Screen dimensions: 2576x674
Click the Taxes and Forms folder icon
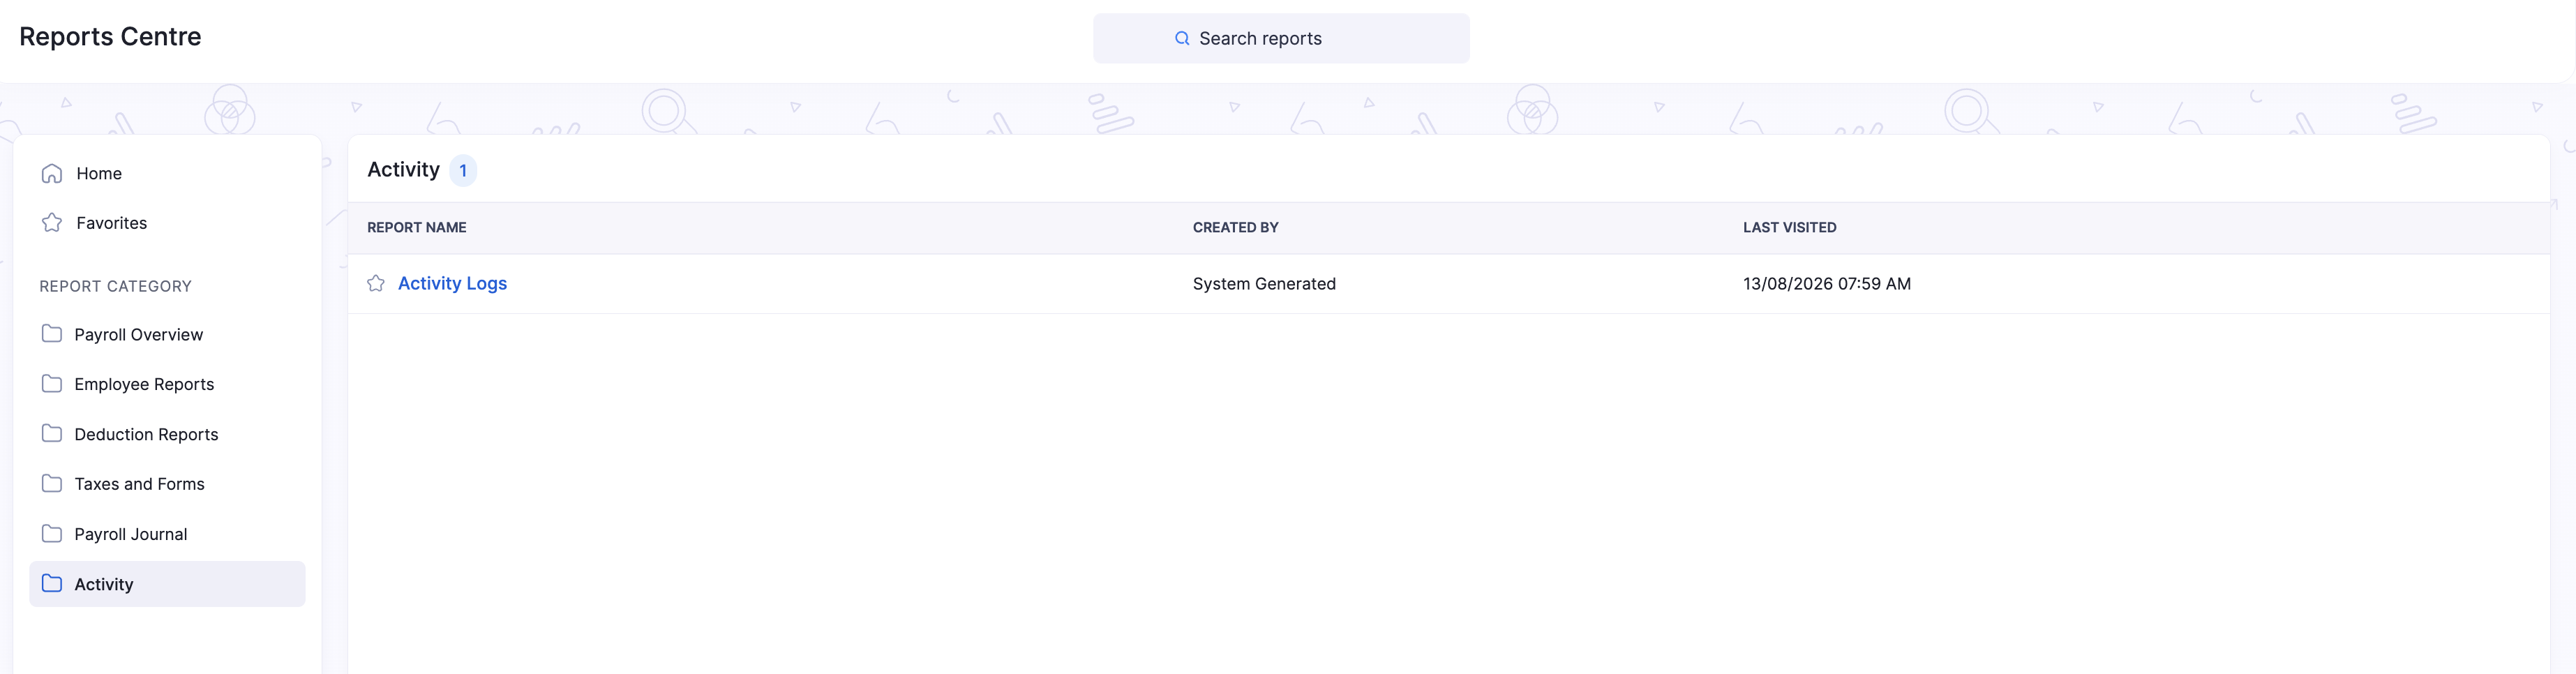52,484
